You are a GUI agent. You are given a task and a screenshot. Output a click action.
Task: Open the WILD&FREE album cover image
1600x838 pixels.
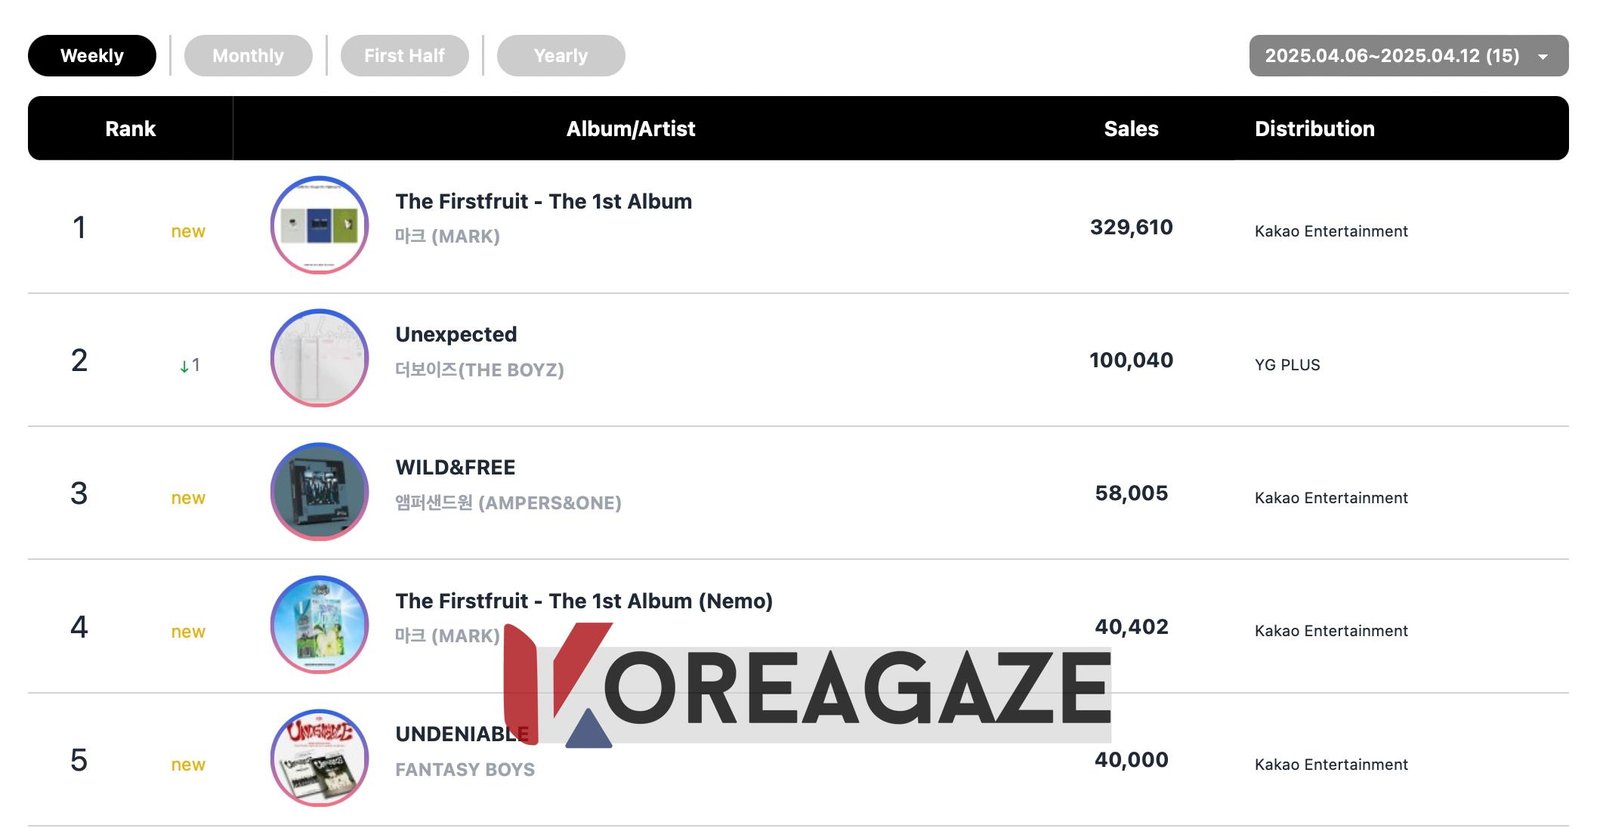click(319, 491)
